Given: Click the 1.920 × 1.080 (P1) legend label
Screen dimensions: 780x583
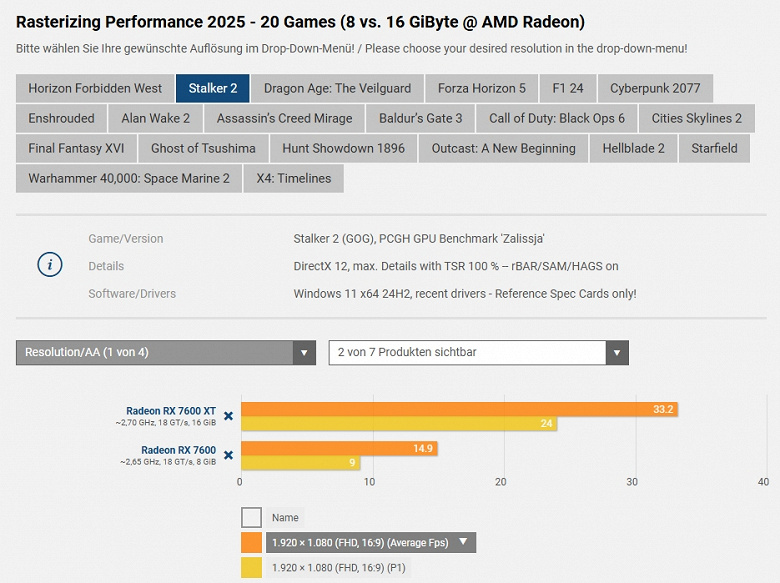Looking at the screenshot, I should 338,568.
